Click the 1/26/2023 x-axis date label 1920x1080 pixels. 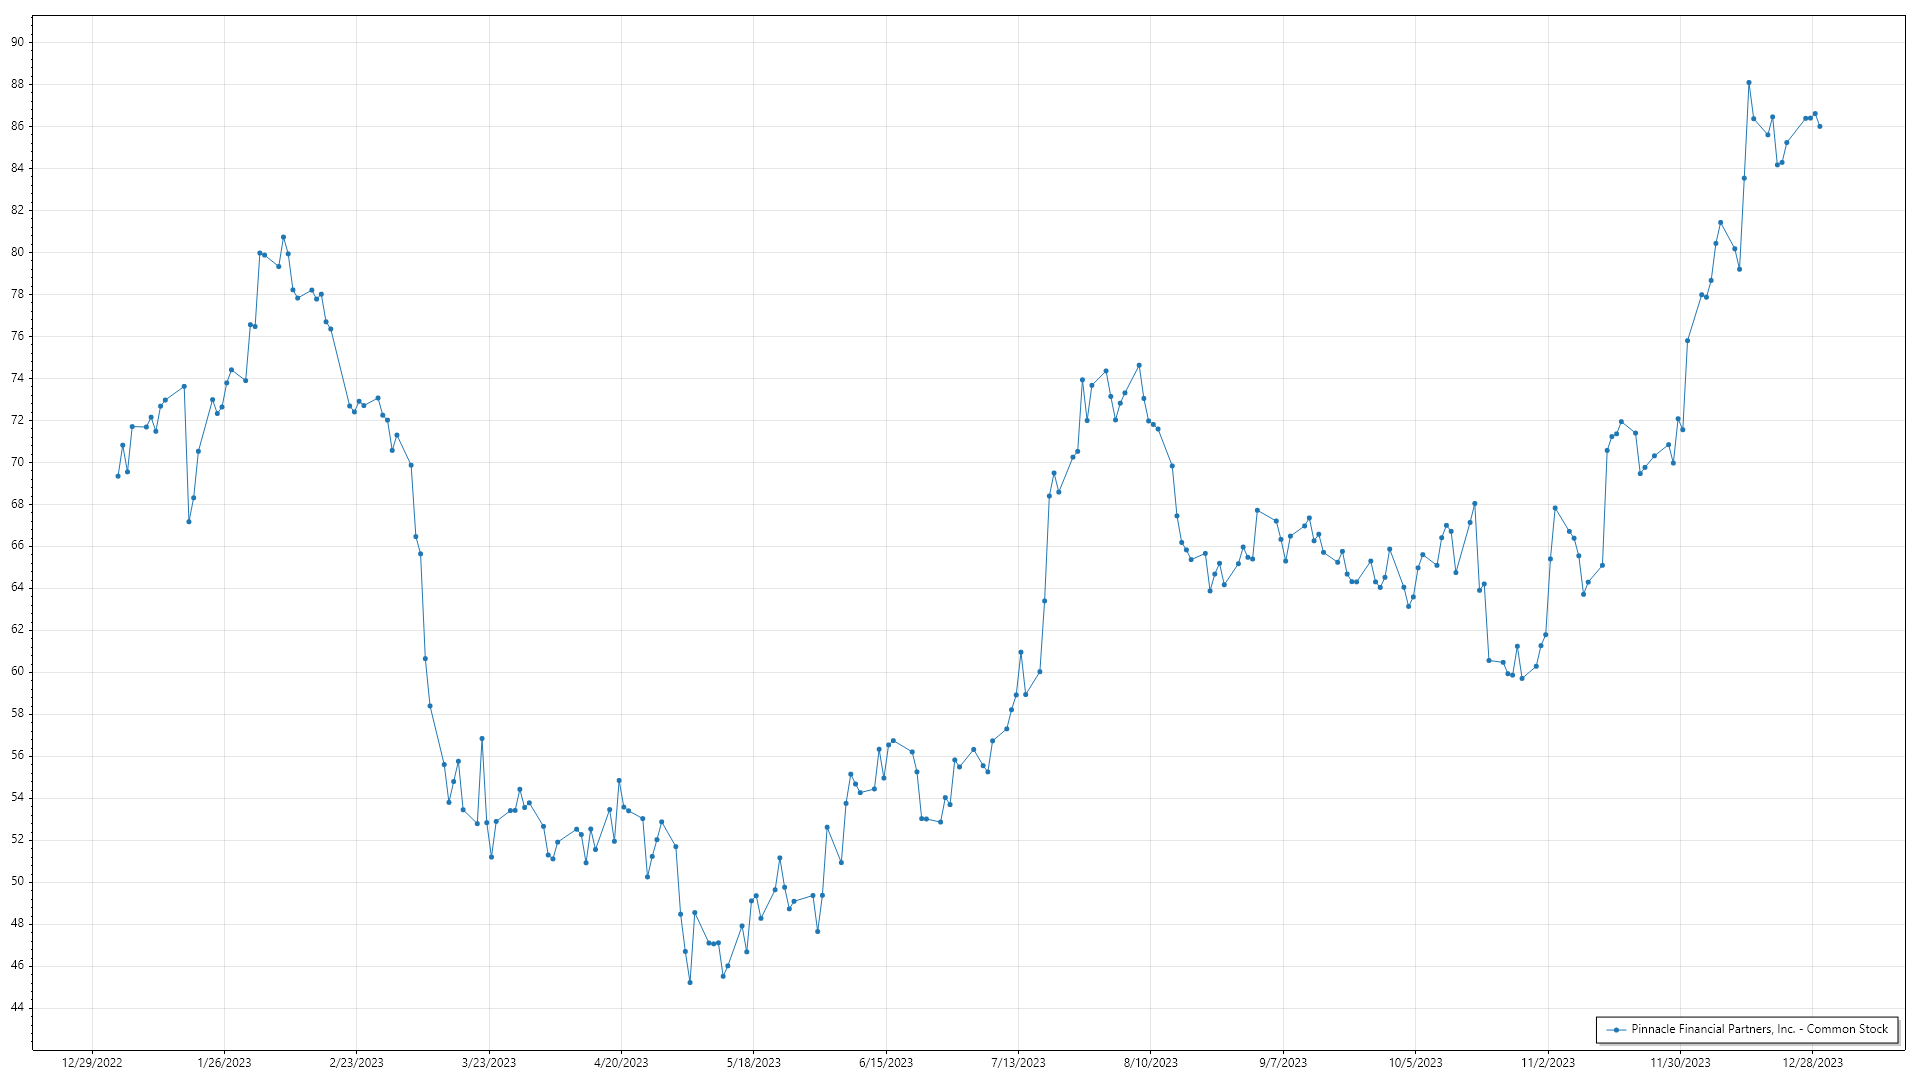click(x=224, y=1063)
